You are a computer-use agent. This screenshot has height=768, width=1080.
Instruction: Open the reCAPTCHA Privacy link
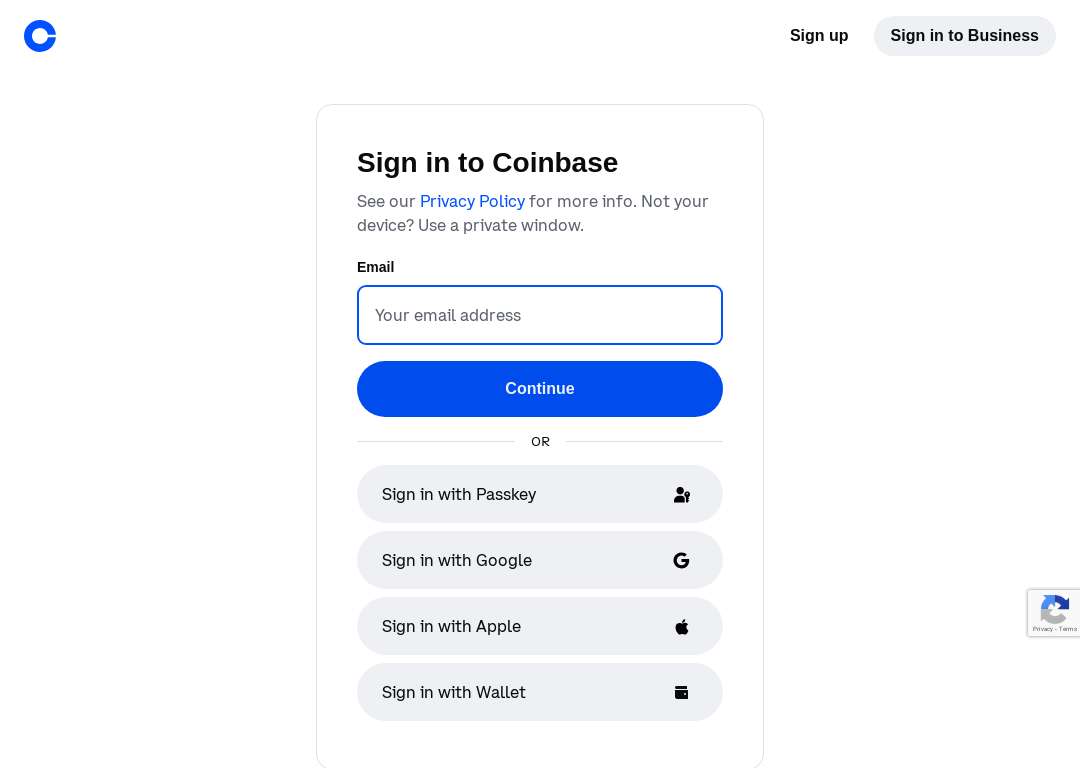point(1042,629)
